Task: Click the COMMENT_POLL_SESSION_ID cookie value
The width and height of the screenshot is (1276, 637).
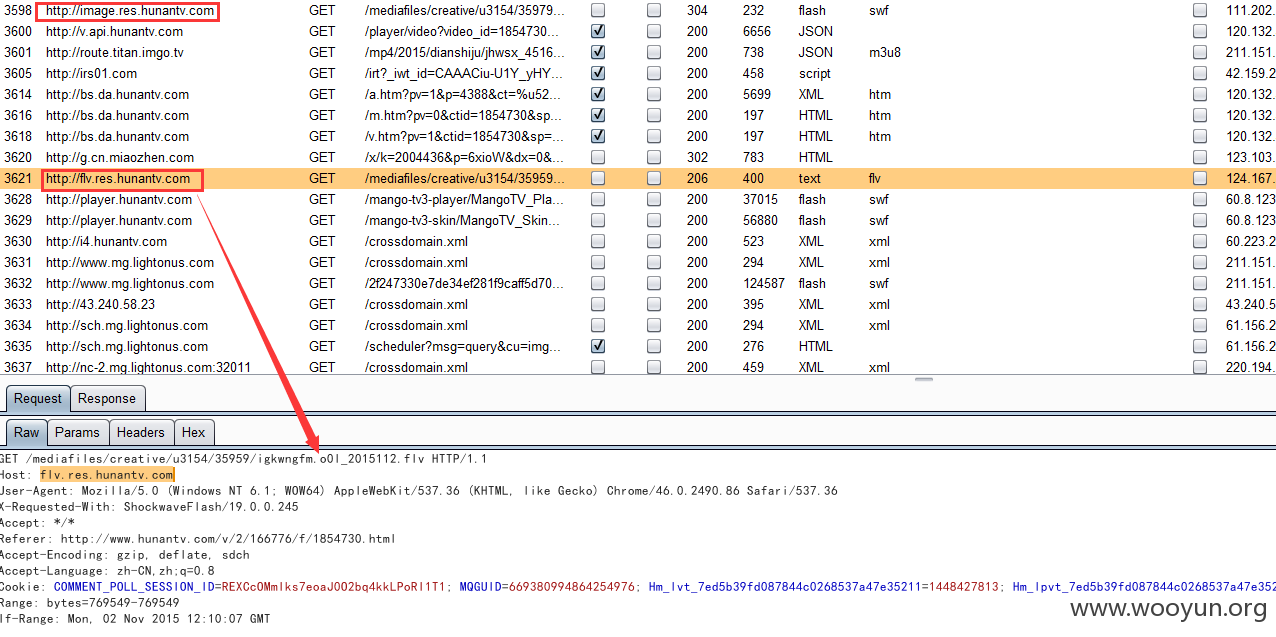Action: 333,587
